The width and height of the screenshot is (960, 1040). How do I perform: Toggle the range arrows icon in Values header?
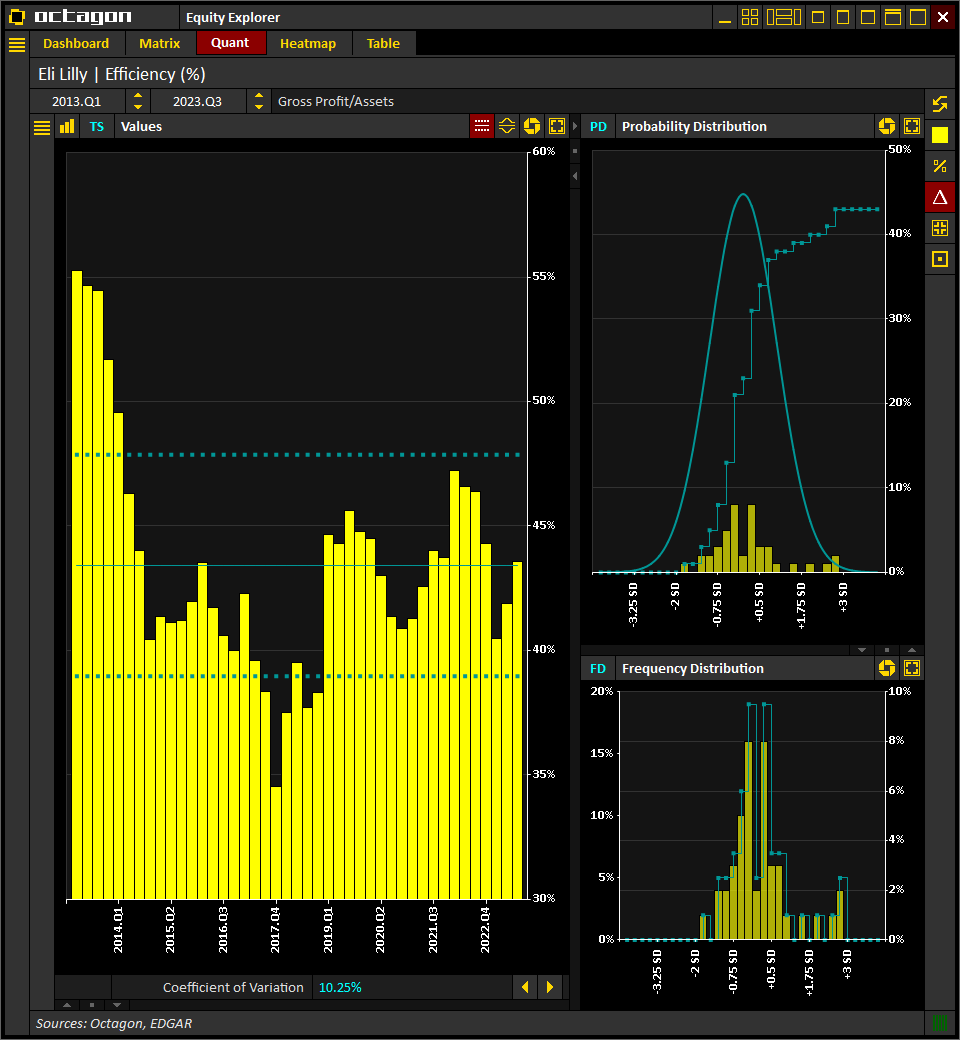click(x=507, y=126)
